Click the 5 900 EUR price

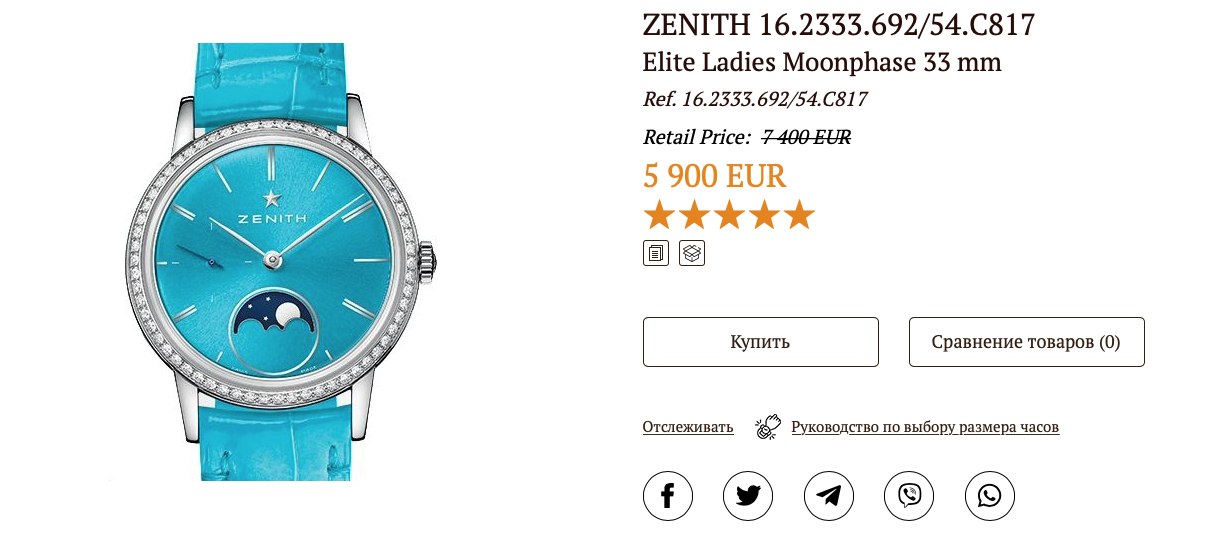point(714,176)
